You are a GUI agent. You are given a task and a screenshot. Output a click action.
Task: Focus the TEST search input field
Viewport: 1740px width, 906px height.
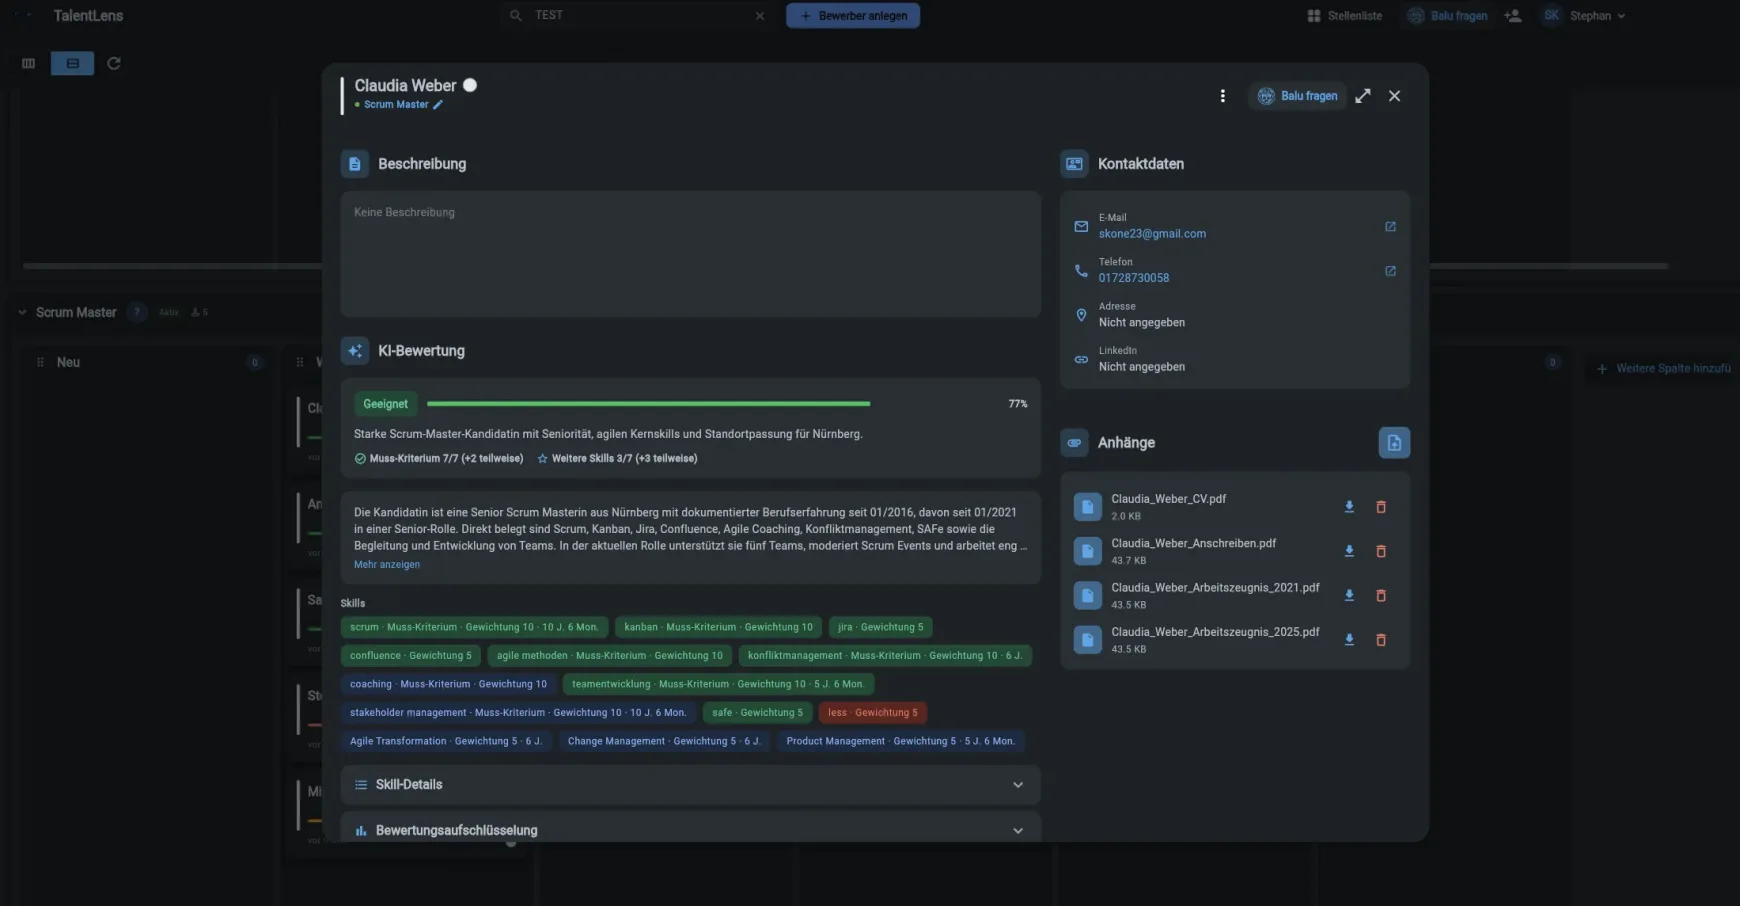coord(640,16)
